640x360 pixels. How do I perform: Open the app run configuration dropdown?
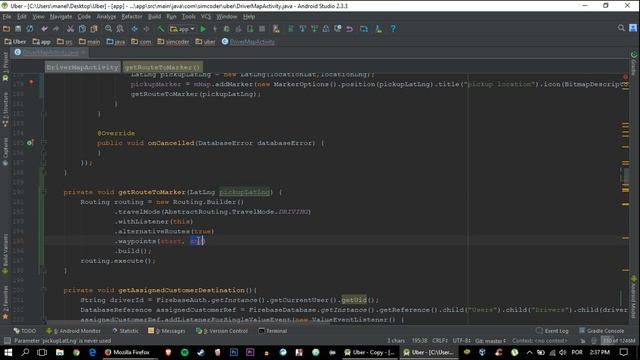point(182,29)
